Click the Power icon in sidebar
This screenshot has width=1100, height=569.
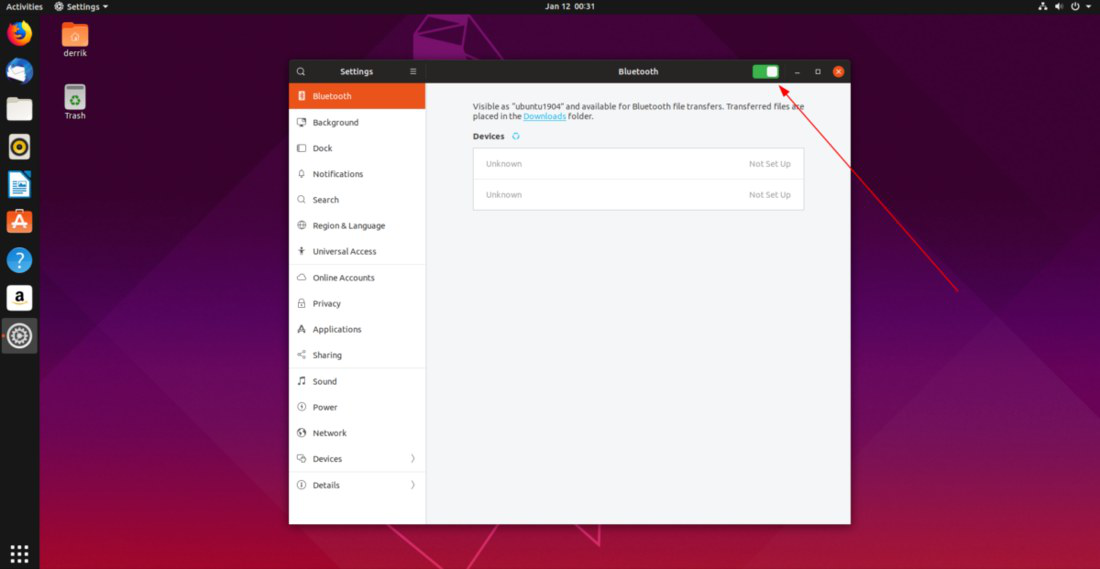(x=302, y=407)
